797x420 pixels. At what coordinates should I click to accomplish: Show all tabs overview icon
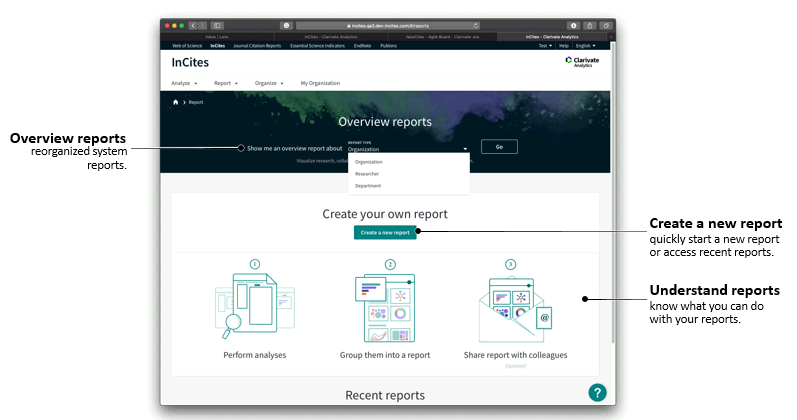coord(606,25)
